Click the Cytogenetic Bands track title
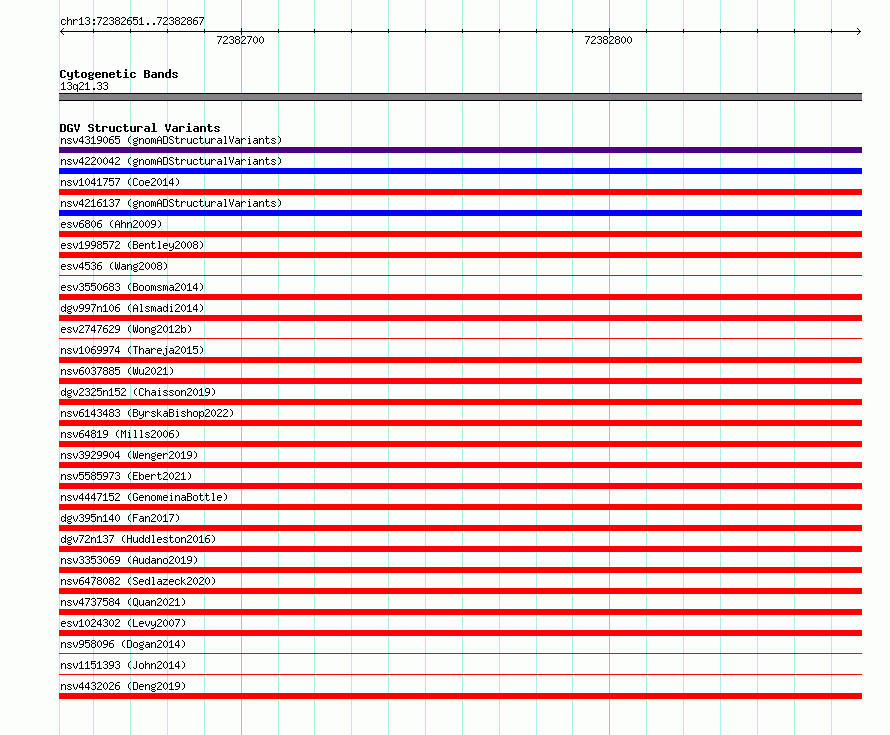890x735 pixels. 119,74
